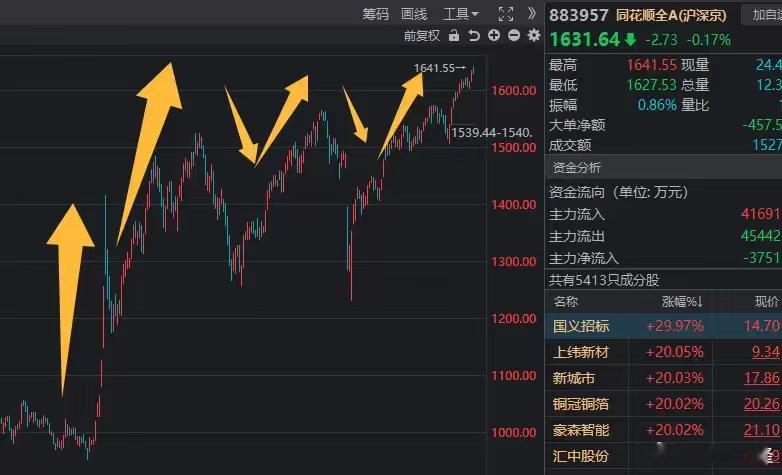Image resolution: width=782 pixels, height=475 pixels.
Task: Click the +29.97% gain value
Action: 675,326
